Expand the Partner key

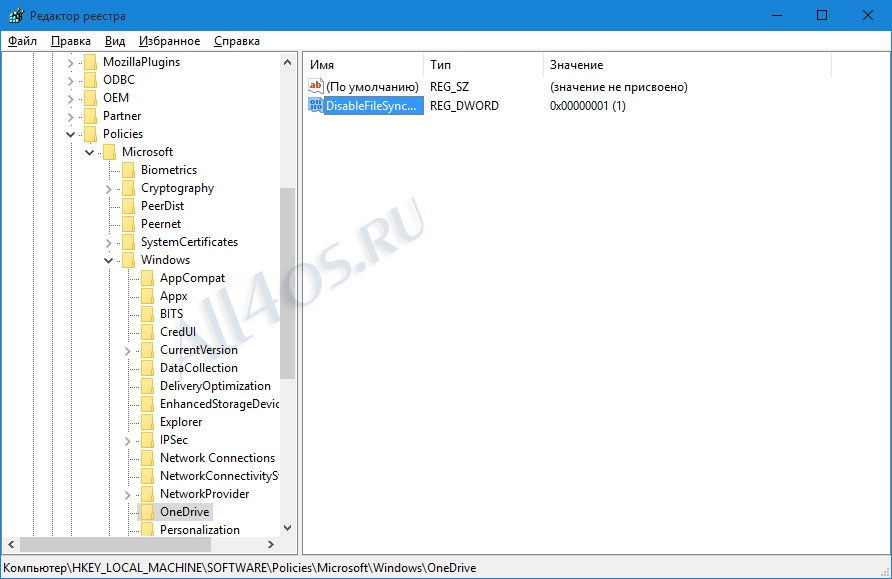pos(71,117)
